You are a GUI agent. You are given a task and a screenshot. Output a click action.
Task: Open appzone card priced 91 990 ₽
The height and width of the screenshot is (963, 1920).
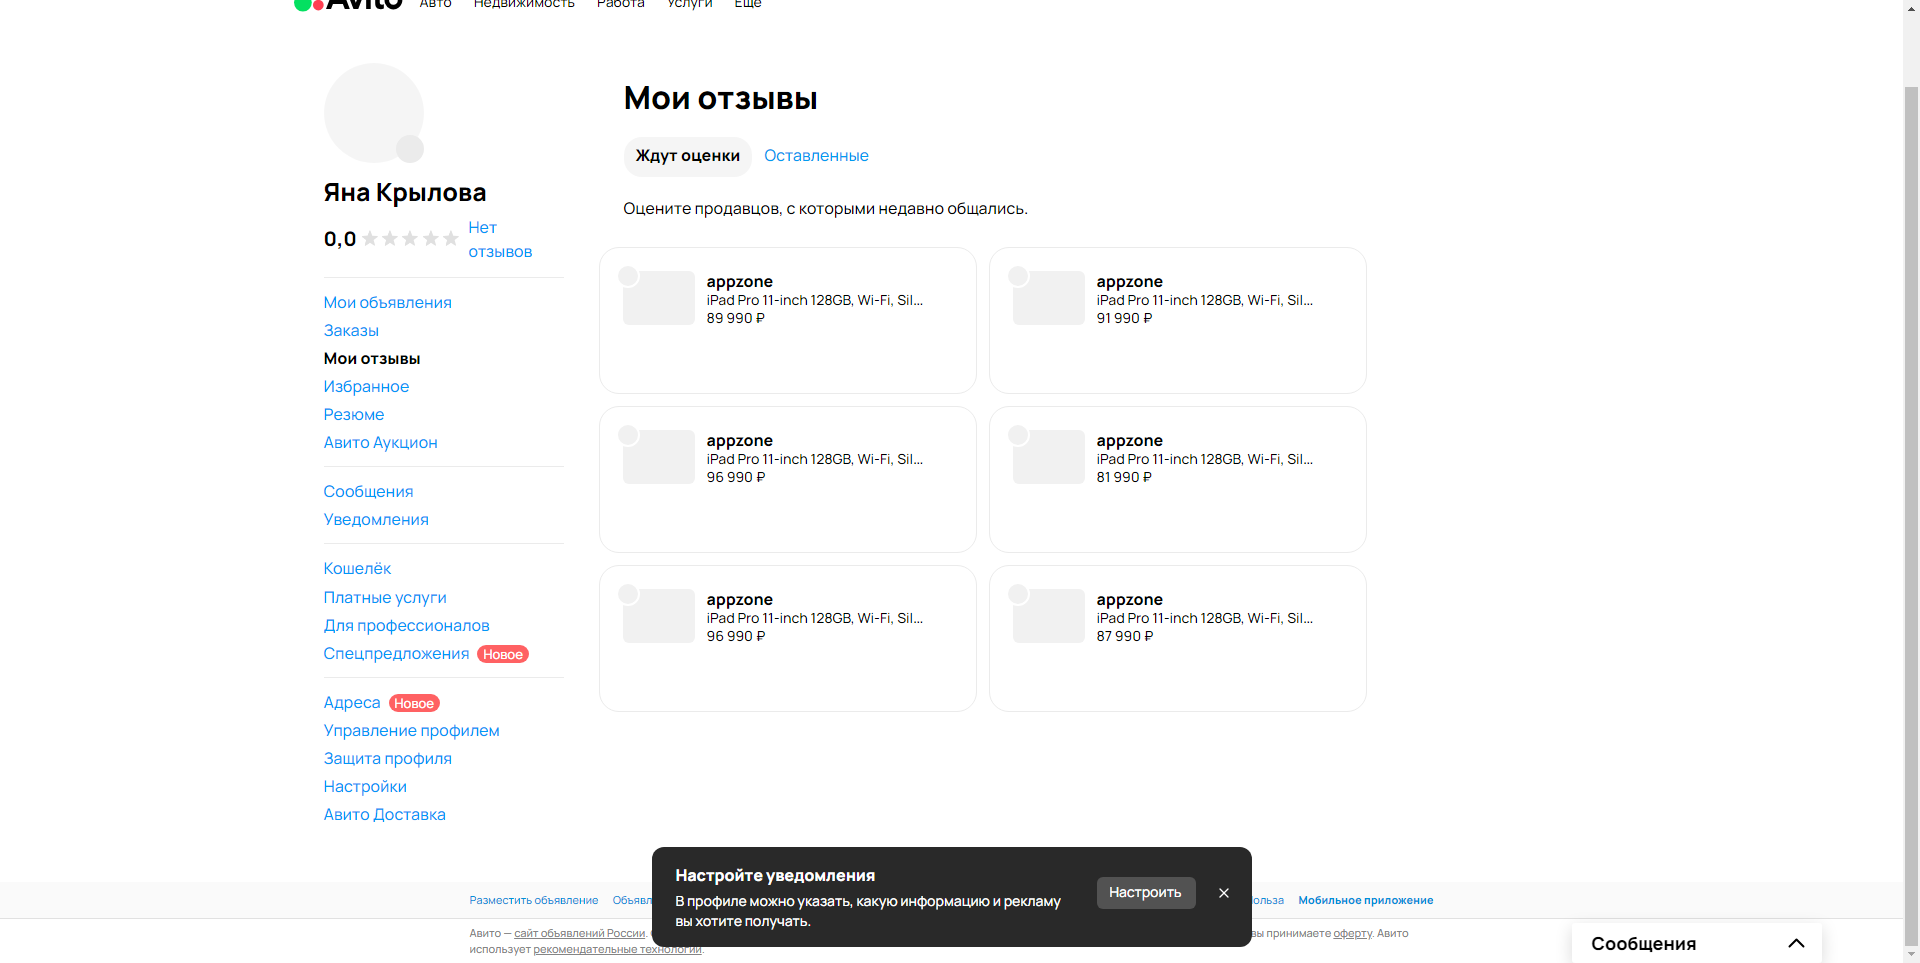1178,320
